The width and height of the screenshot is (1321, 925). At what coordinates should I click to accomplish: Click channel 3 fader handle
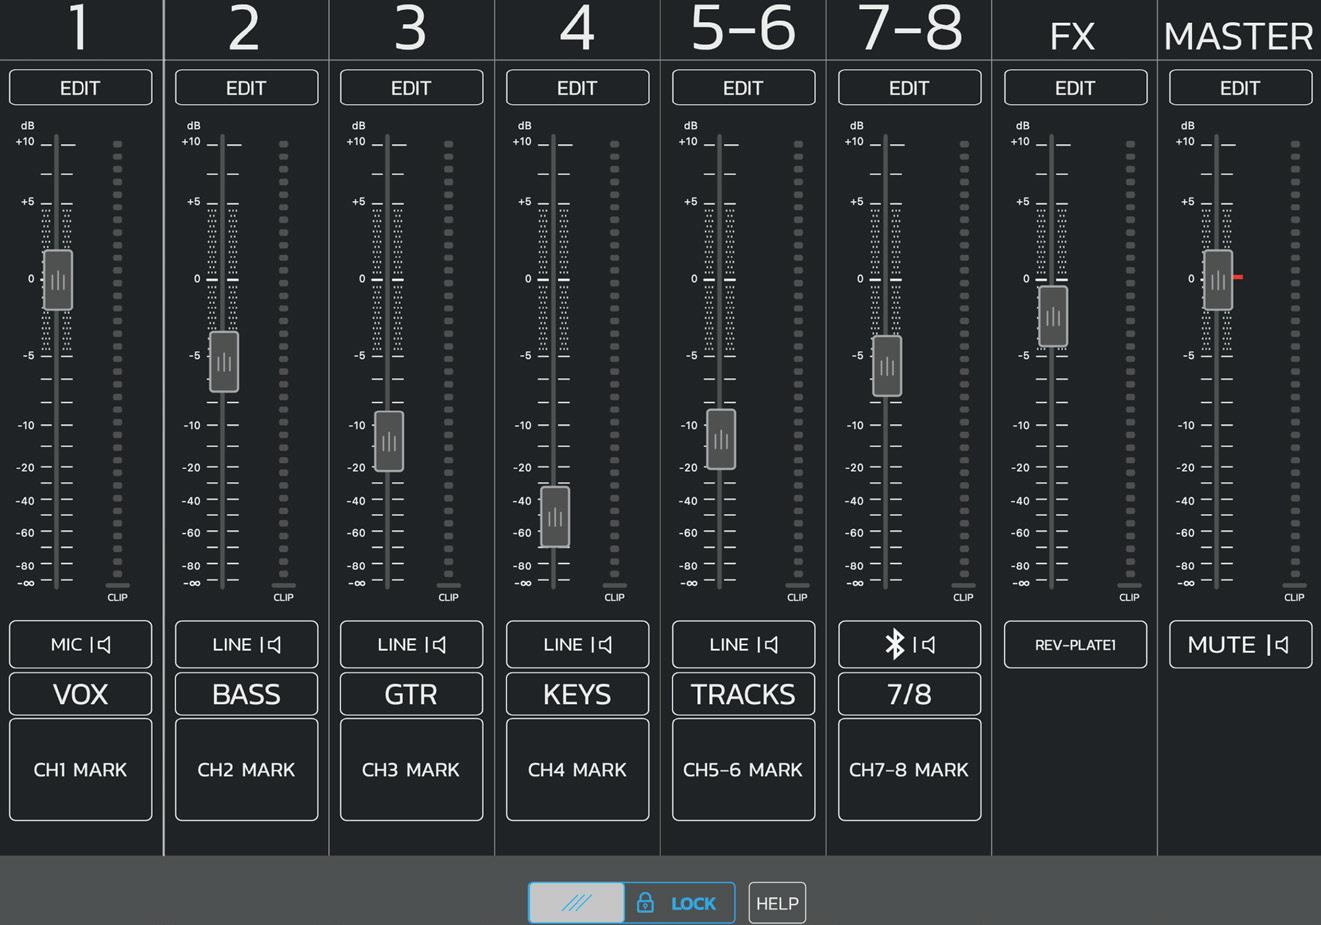pyautogui.click(x=389, y=441)
